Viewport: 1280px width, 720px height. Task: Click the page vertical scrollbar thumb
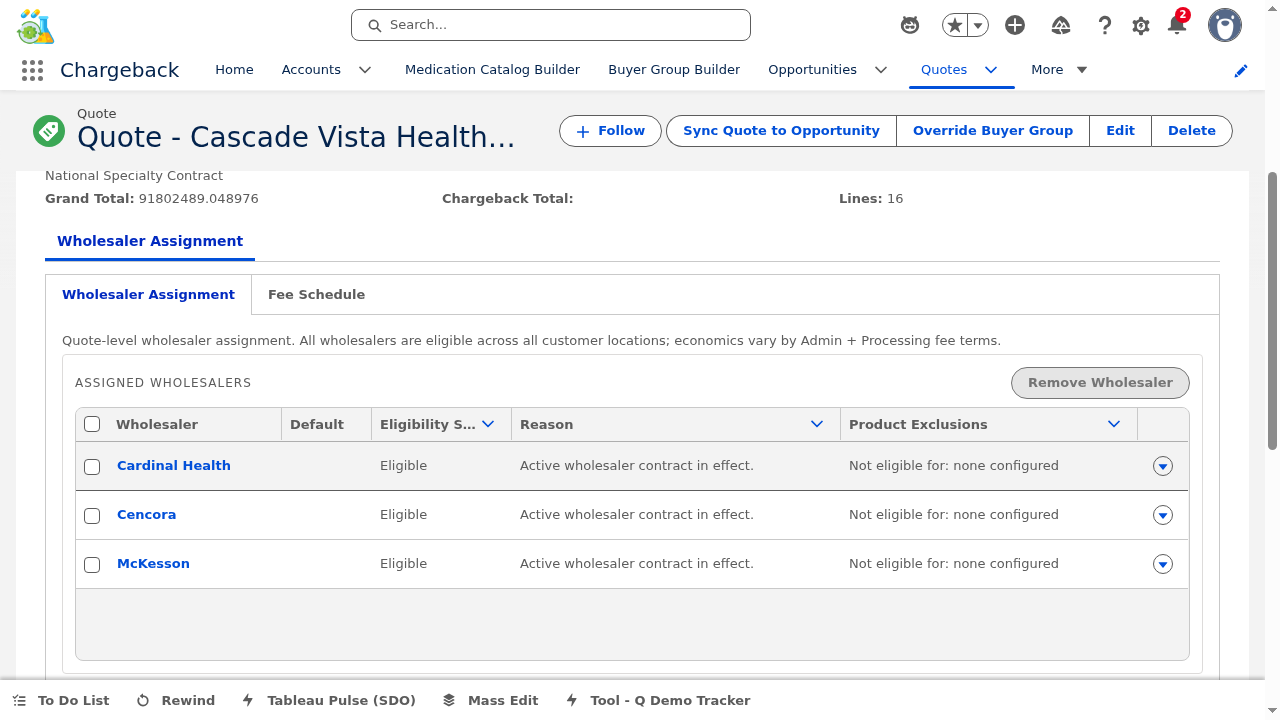pos(1272,310)
